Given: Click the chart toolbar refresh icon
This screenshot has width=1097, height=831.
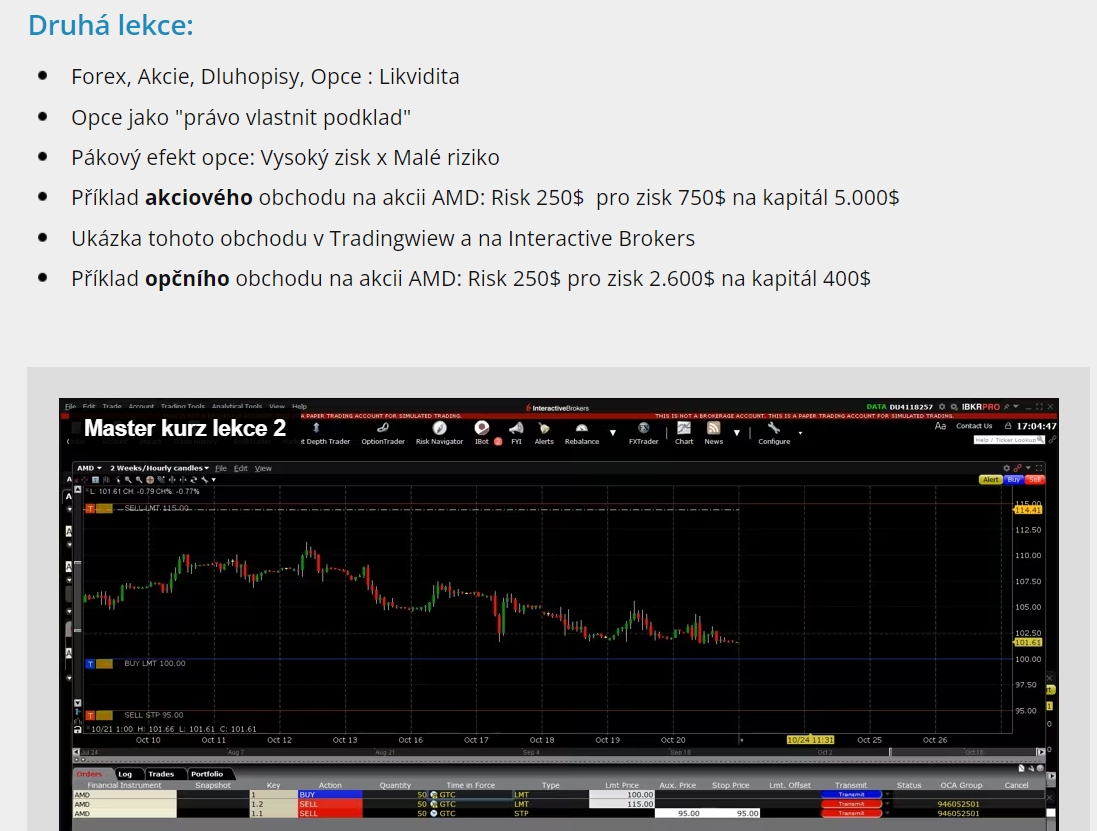Looking at the screenshot, I should 194,480.
